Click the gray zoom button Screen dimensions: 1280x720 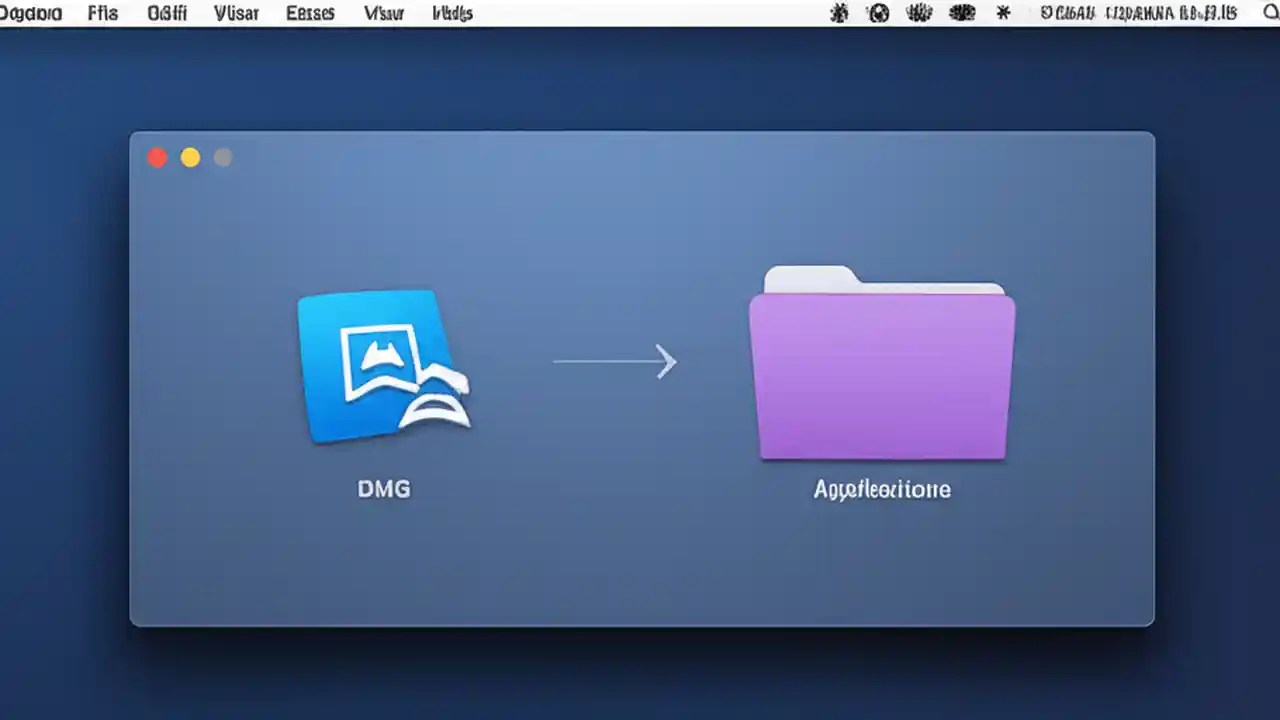point(222,157)
